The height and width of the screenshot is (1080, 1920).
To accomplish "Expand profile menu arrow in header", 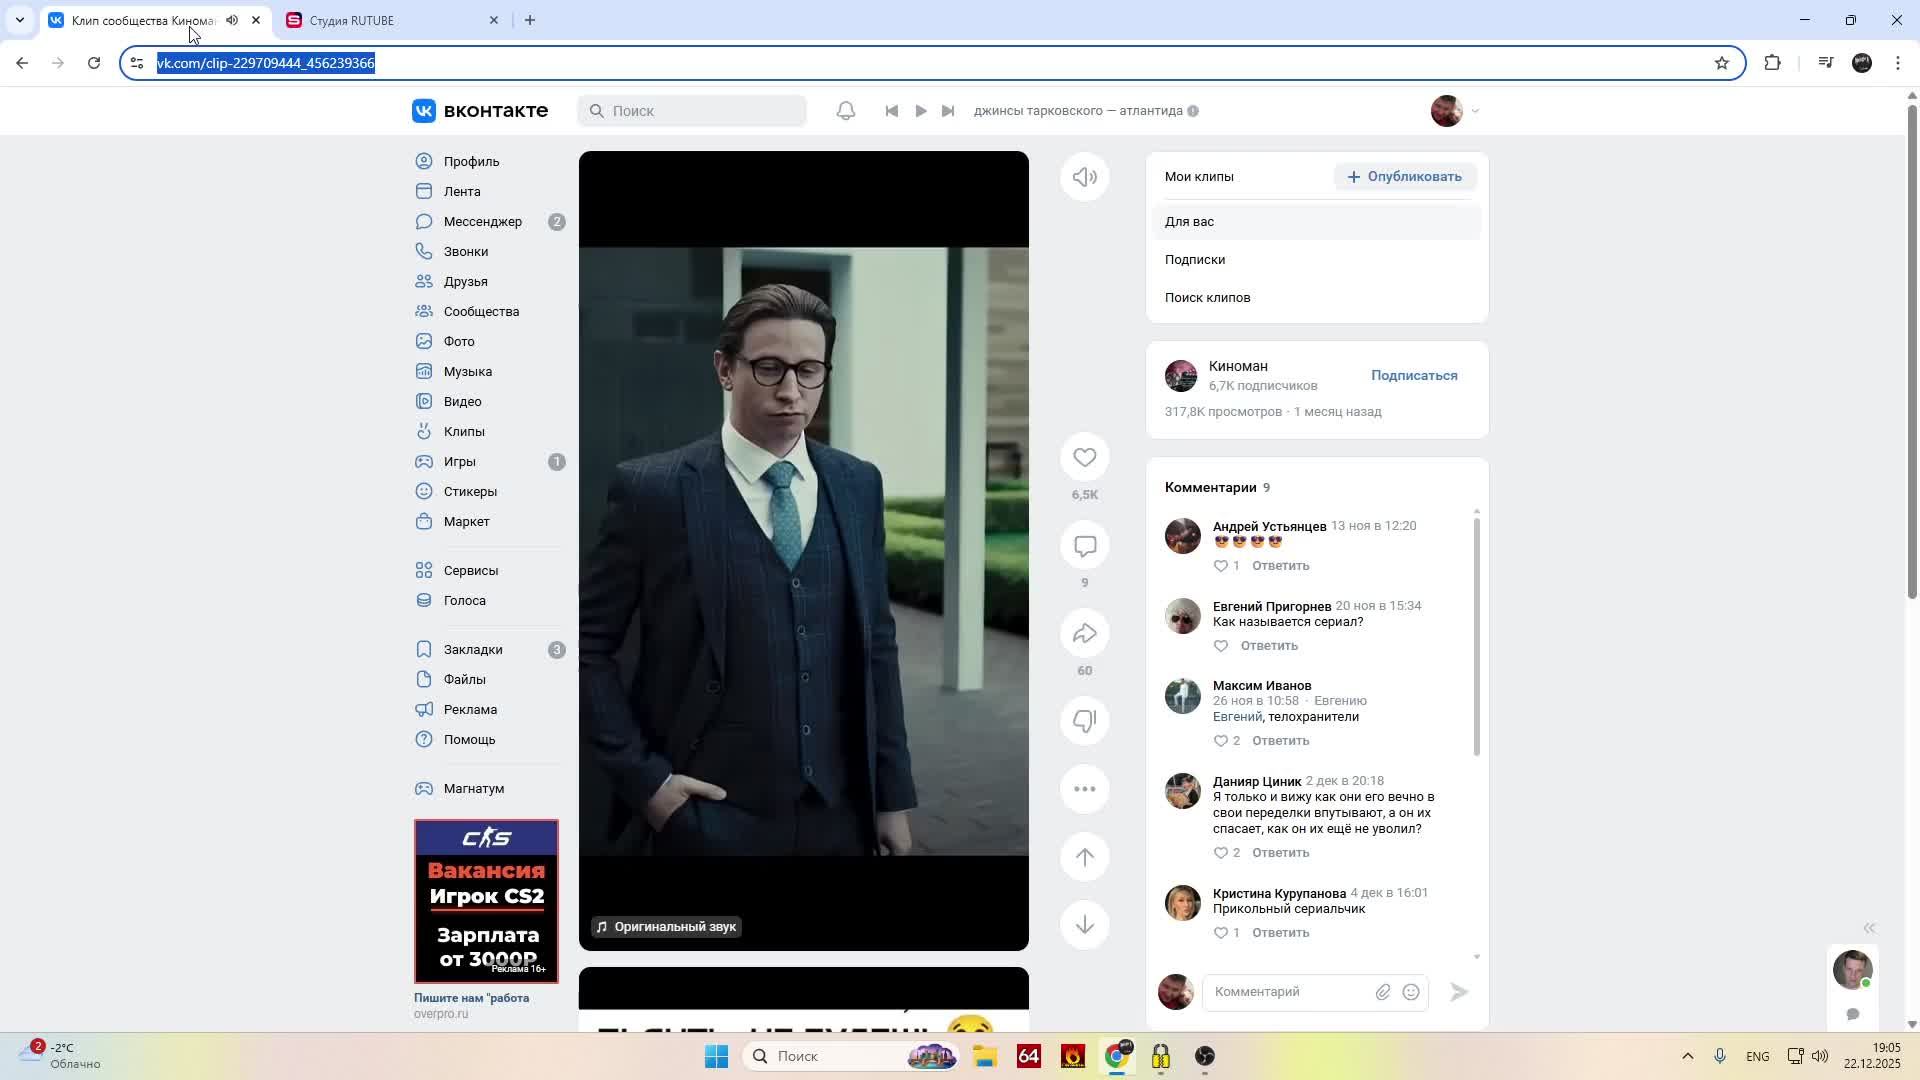I will point(1475,111).
